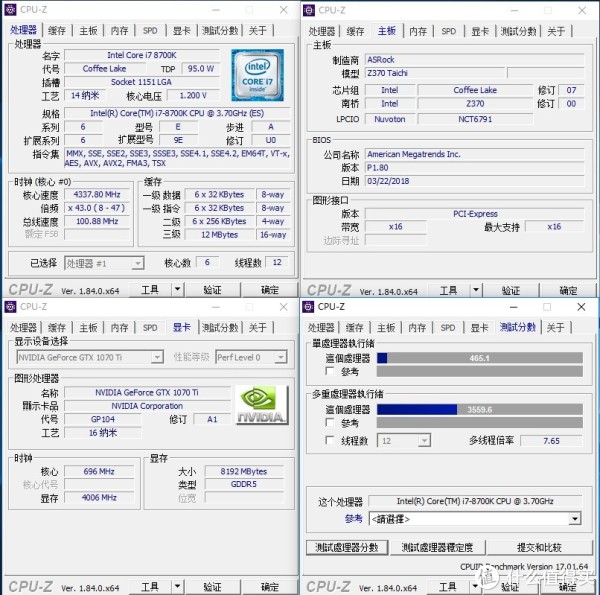Screen dimensions: 600x595
Task: Click manufacturer value ASRock
Action: click(474, 60)
